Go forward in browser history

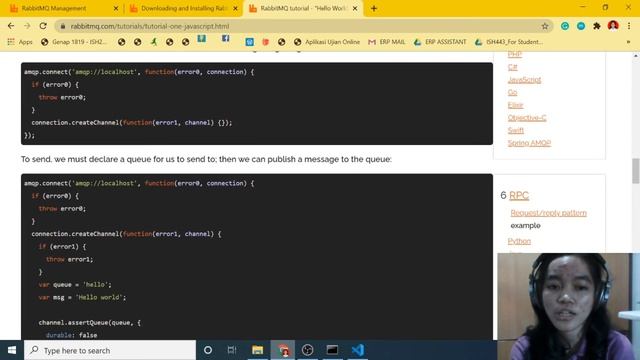[27, 26]
